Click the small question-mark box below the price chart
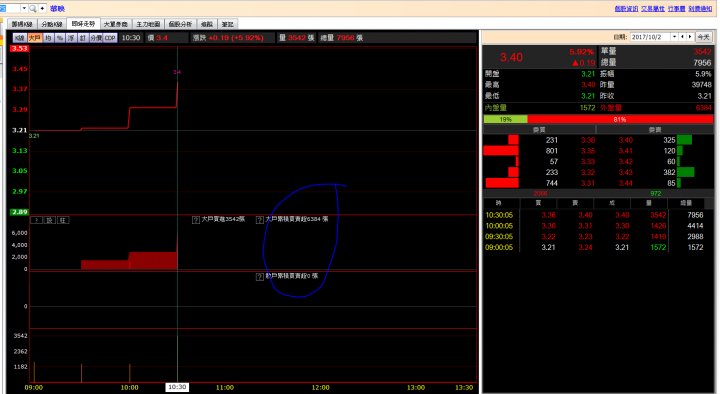This screenshot has height=394, width=720. pos(36,220)
